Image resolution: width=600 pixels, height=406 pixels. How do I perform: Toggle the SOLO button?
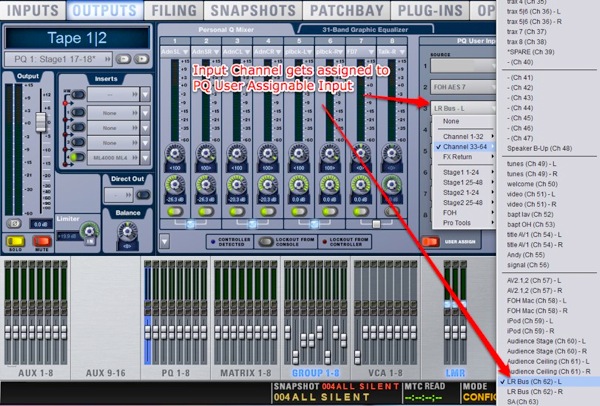click(x=16, y=241)
